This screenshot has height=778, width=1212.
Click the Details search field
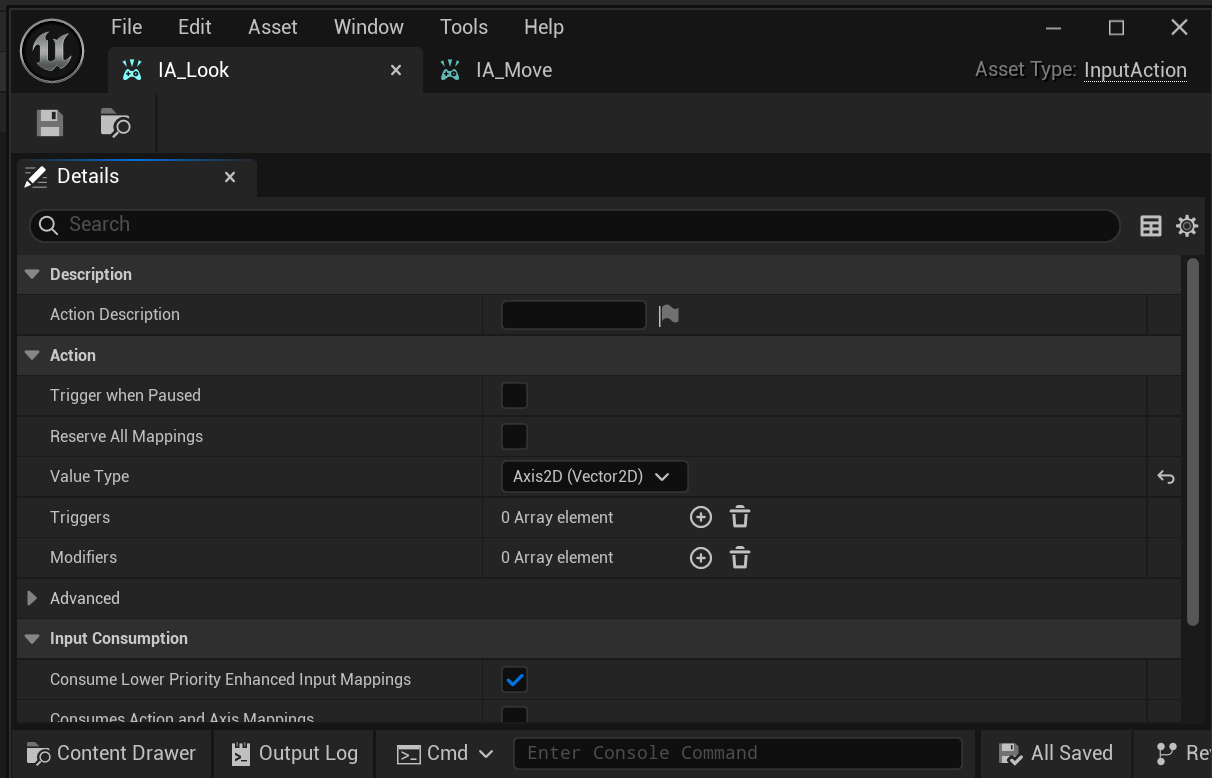574,225
